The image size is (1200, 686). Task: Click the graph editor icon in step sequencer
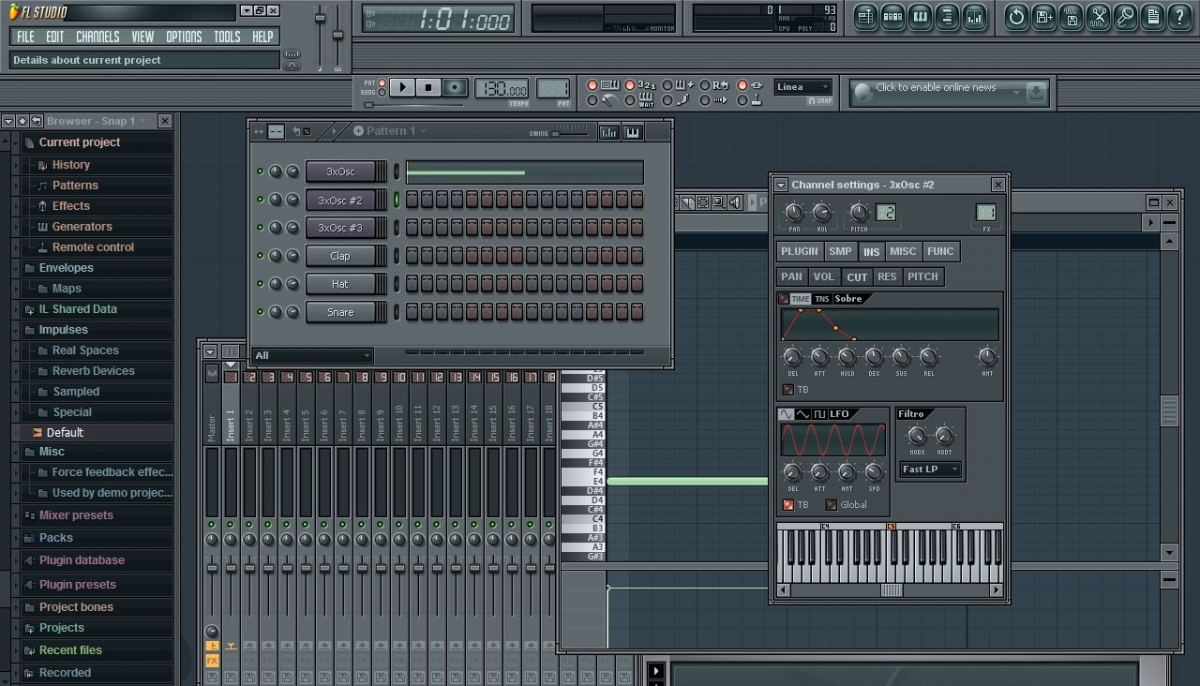tap(608, 132)
